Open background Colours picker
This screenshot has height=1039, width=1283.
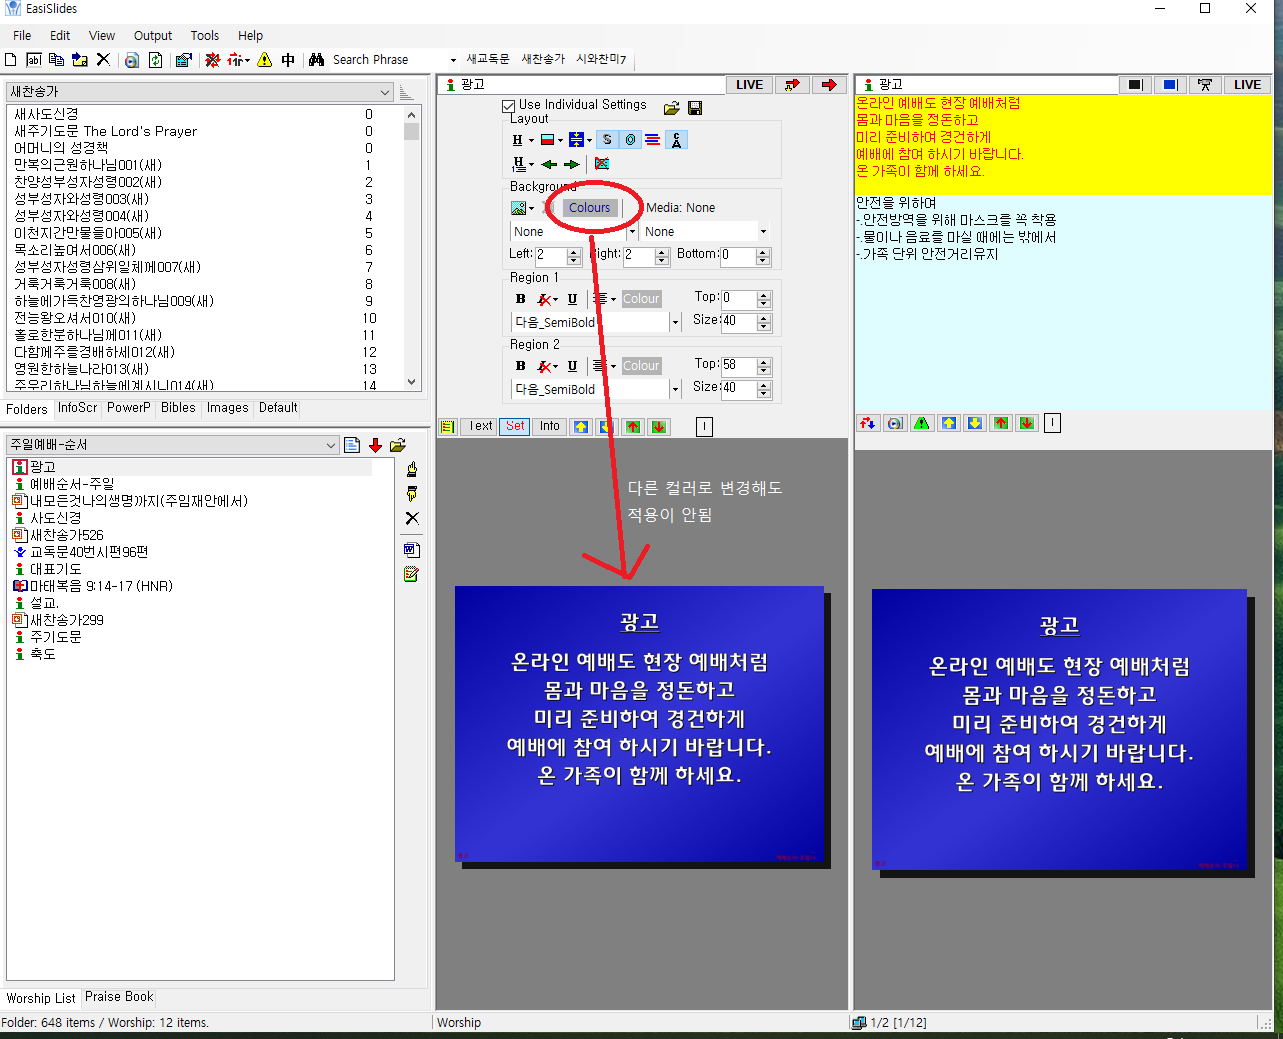point(589,208)
